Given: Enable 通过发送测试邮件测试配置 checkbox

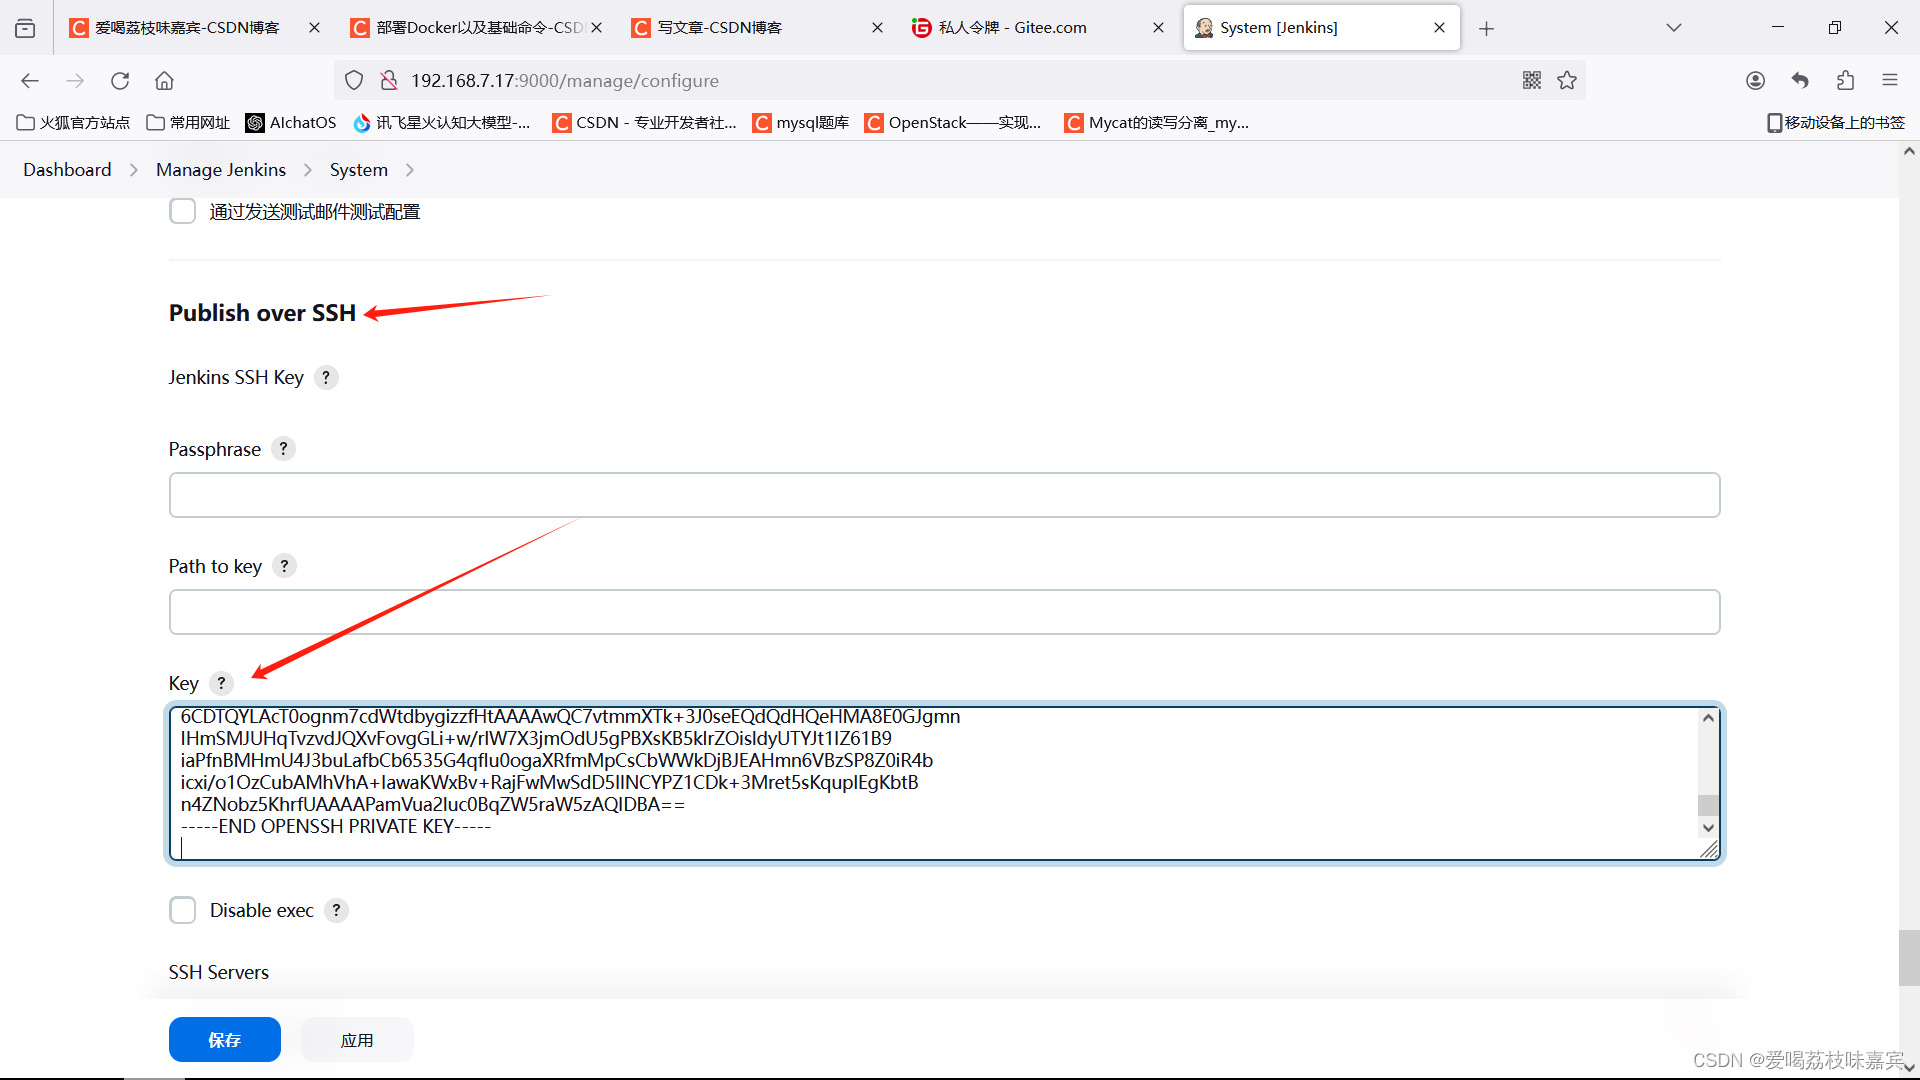Looking at the screenshot, I should [x=182, y=211].
